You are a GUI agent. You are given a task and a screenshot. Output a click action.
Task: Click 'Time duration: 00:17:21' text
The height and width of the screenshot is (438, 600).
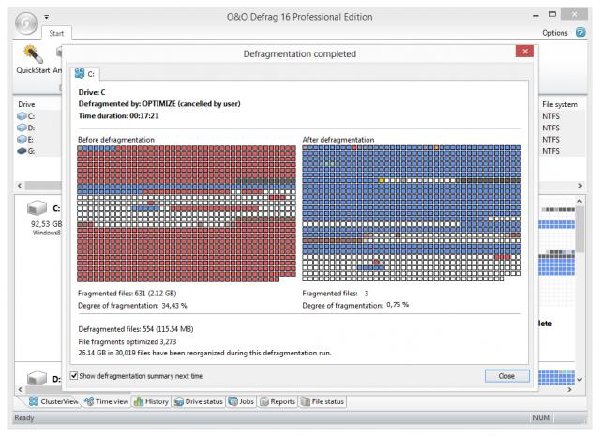(119, 116)
